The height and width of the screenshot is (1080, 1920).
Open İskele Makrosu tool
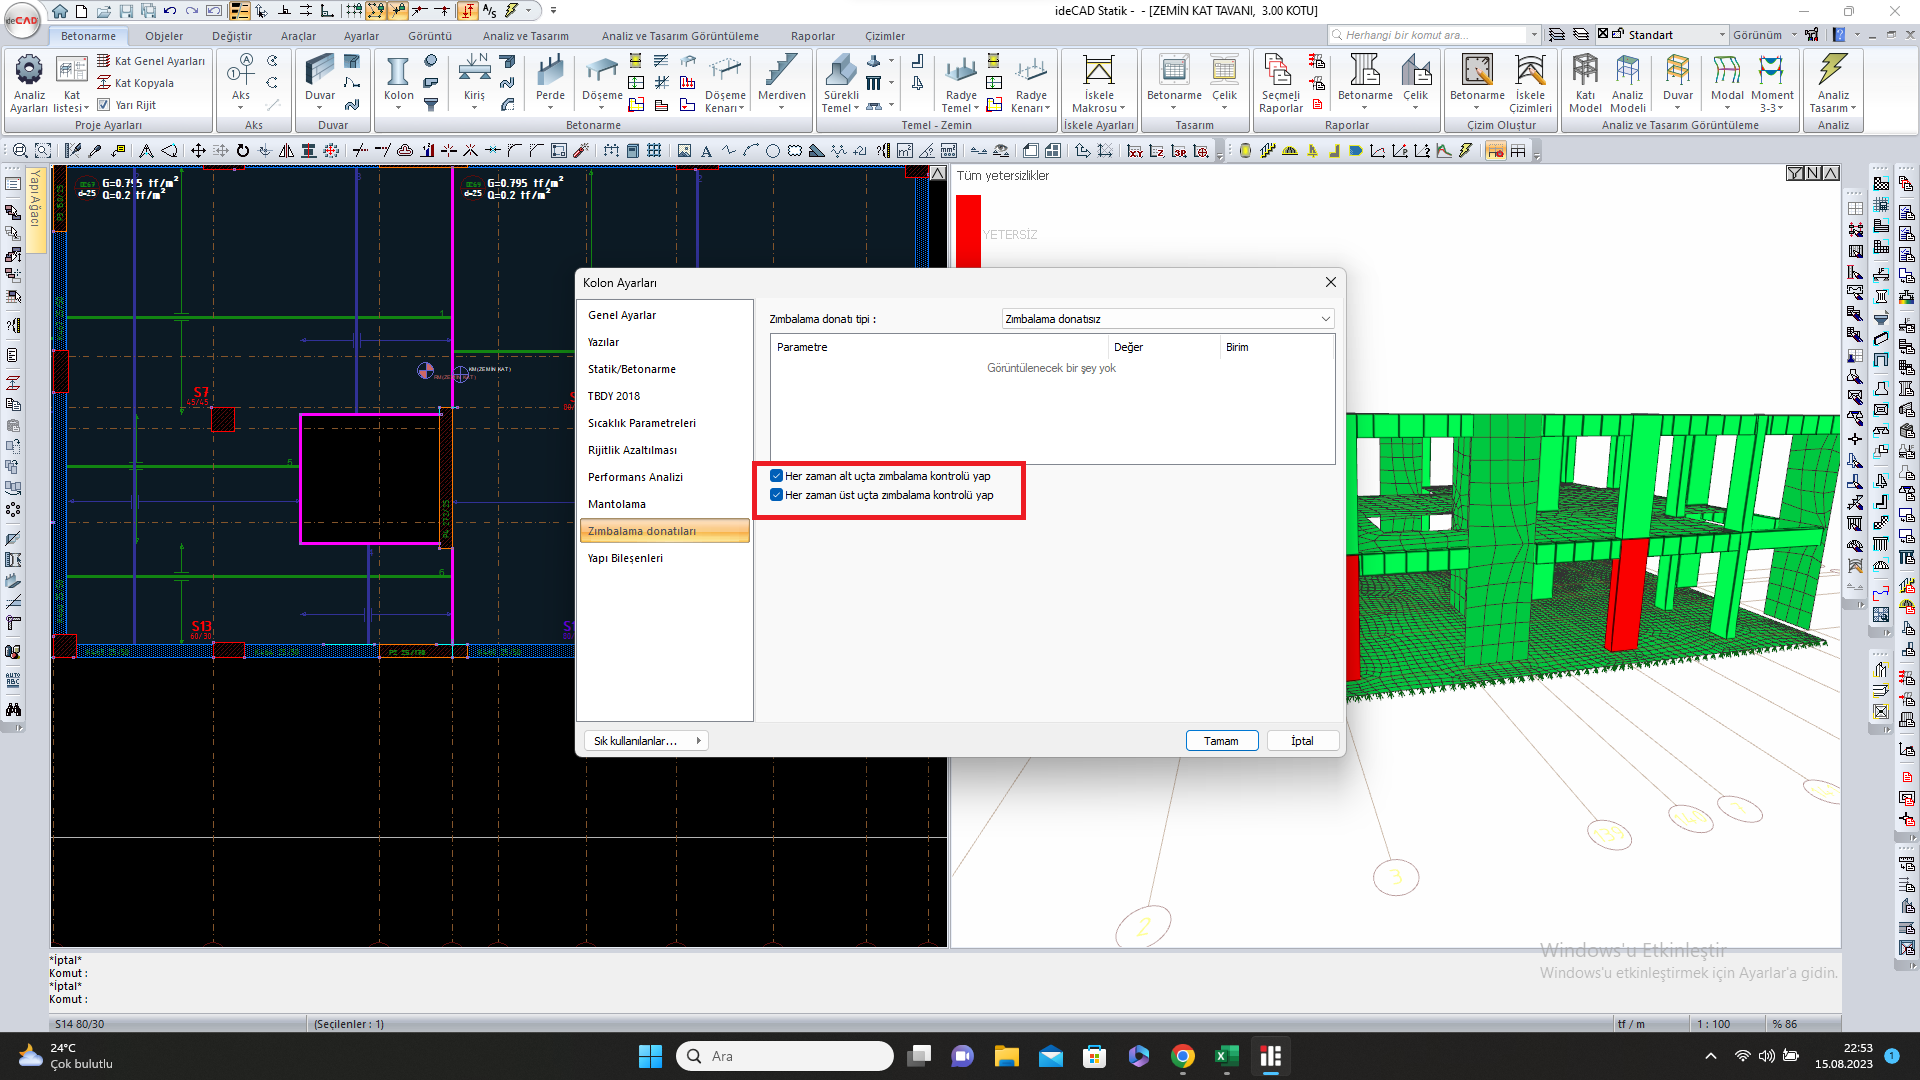1098,83
